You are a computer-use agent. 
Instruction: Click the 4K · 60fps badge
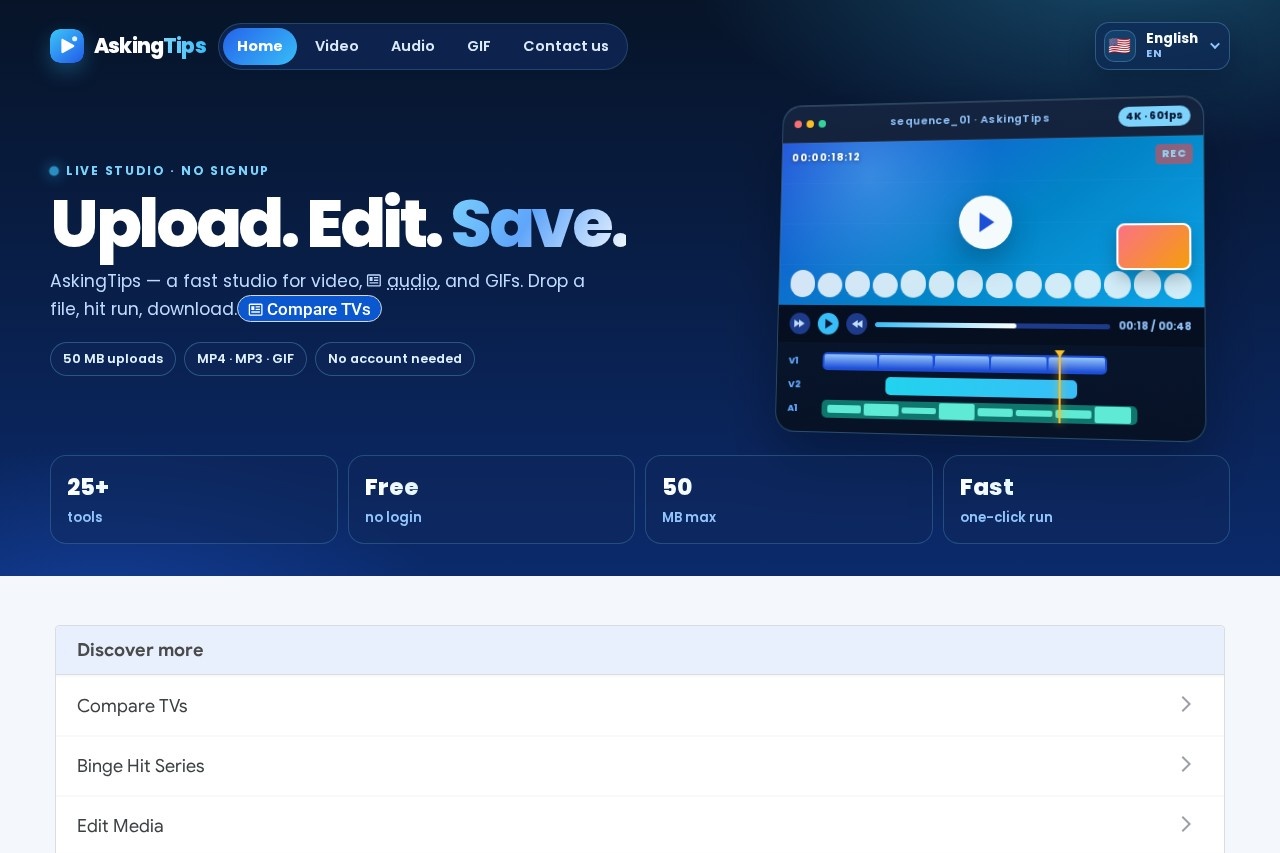point(1154,116)
